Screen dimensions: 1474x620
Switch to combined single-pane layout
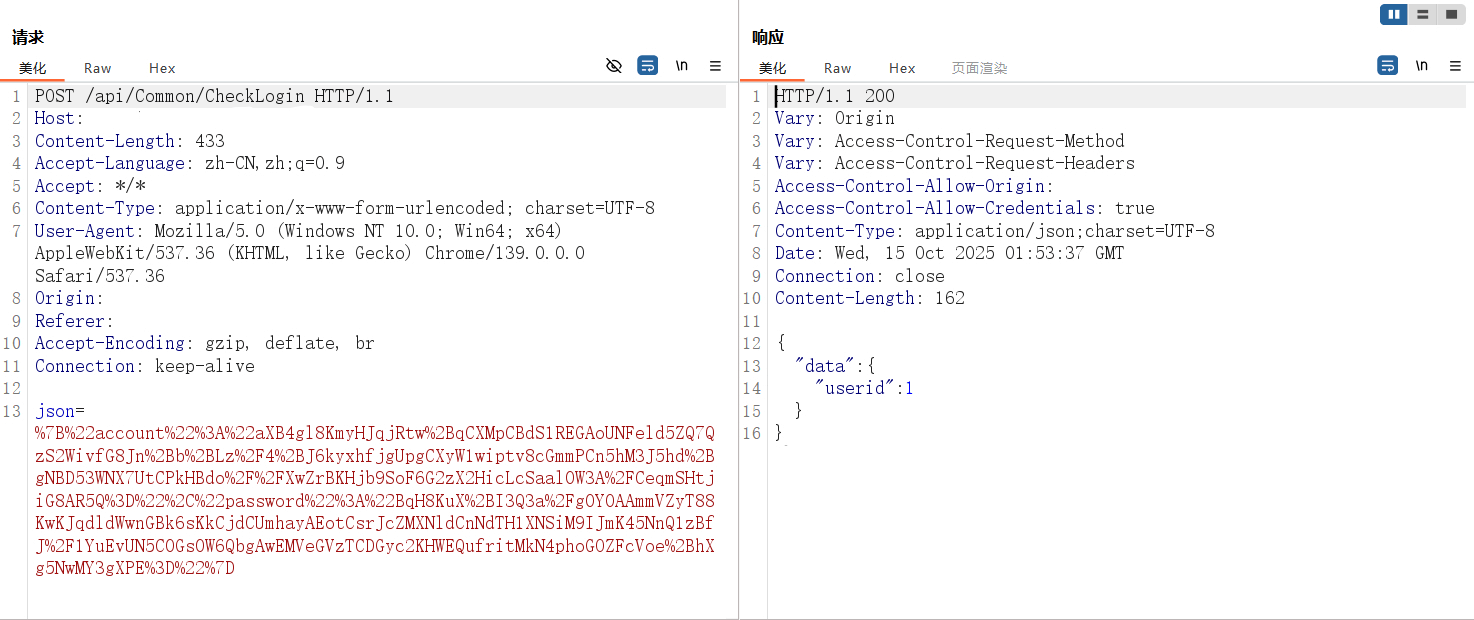tap(1450, 14)
